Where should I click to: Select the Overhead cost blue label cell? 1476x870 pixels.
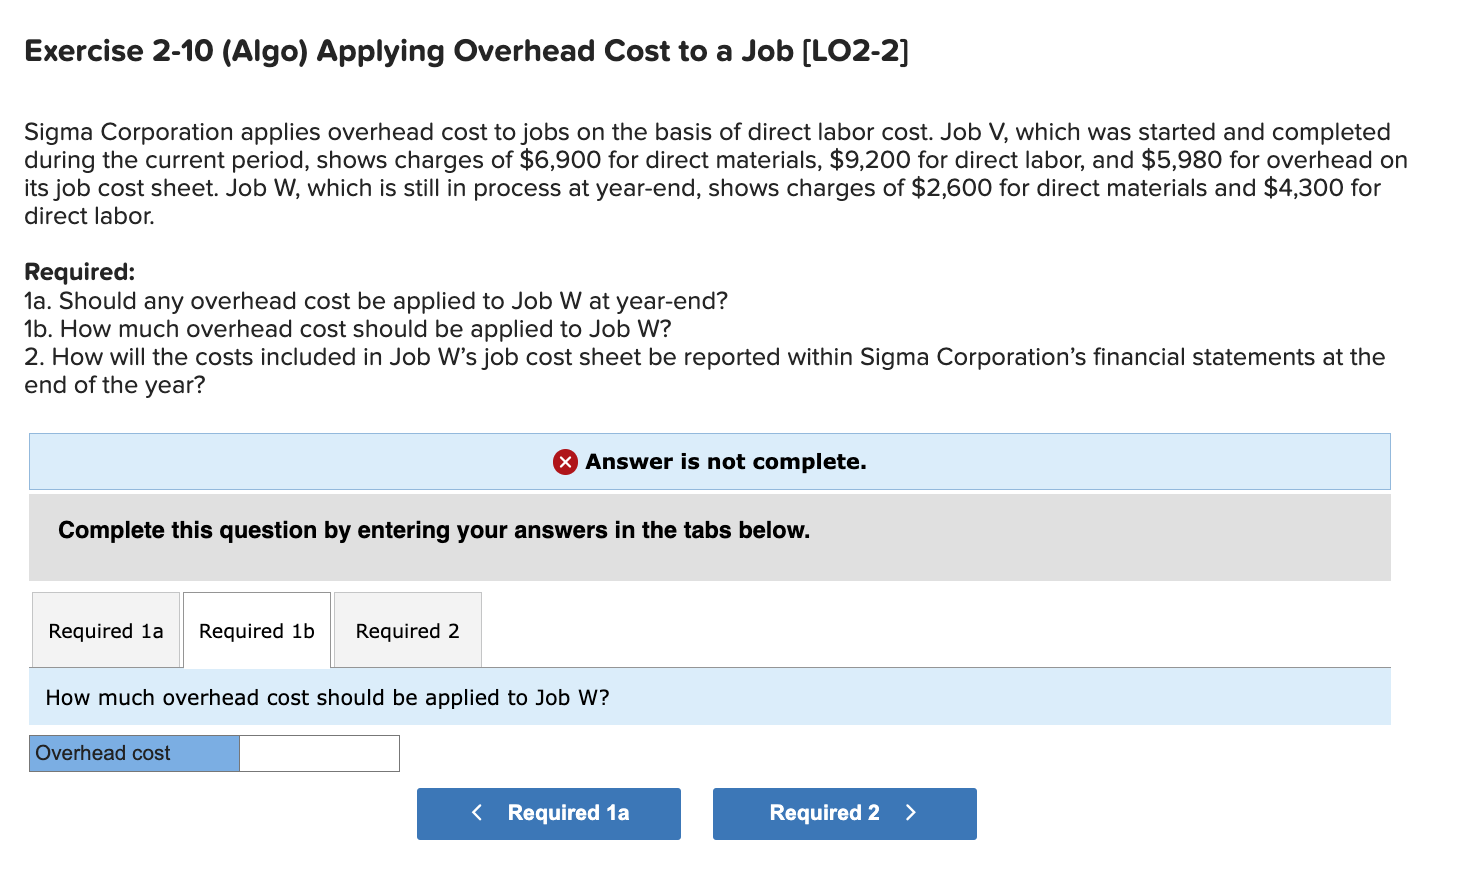tap(135, 753)
